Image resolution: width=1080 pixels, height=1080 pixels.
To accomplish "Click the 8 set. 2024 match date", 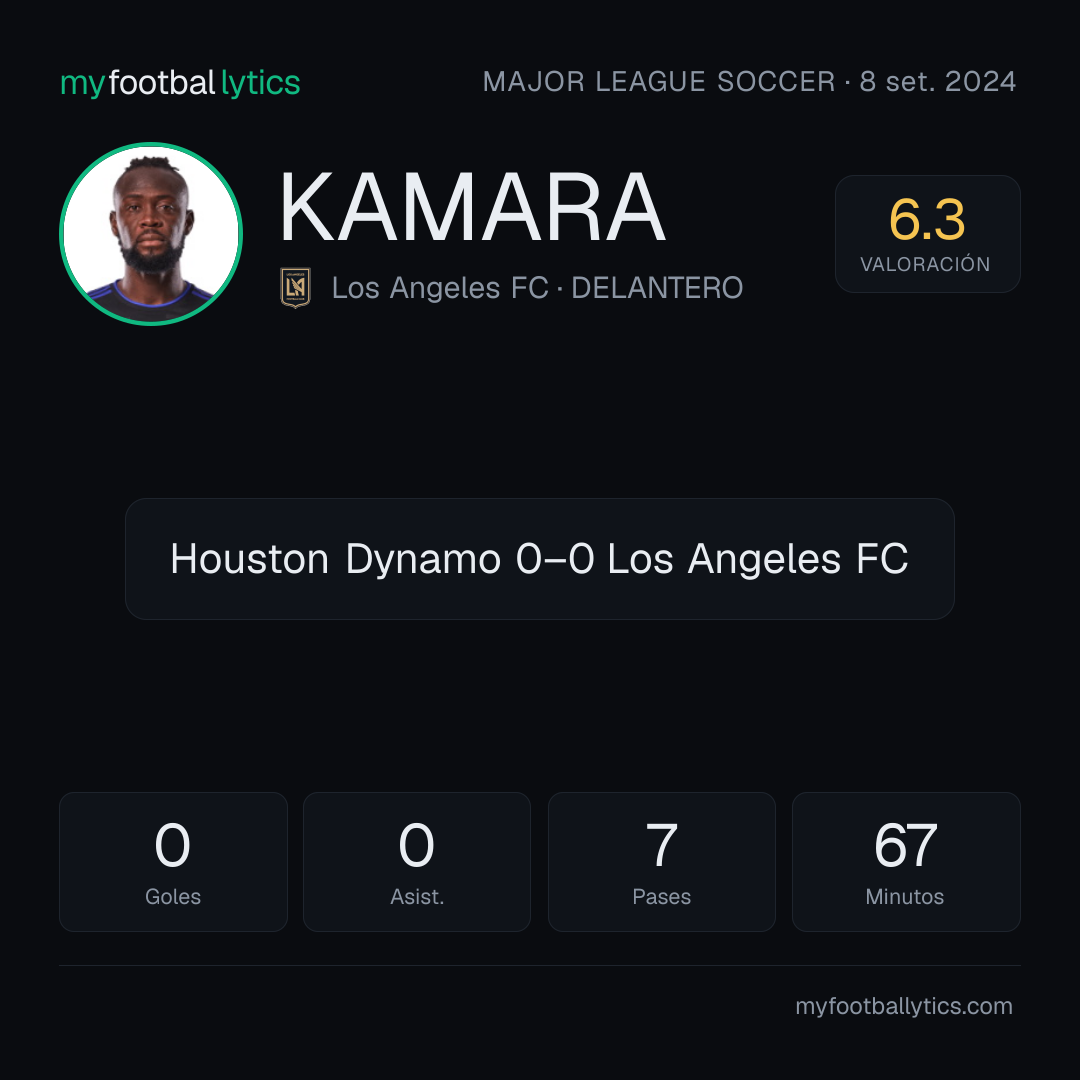I will 937,82.
